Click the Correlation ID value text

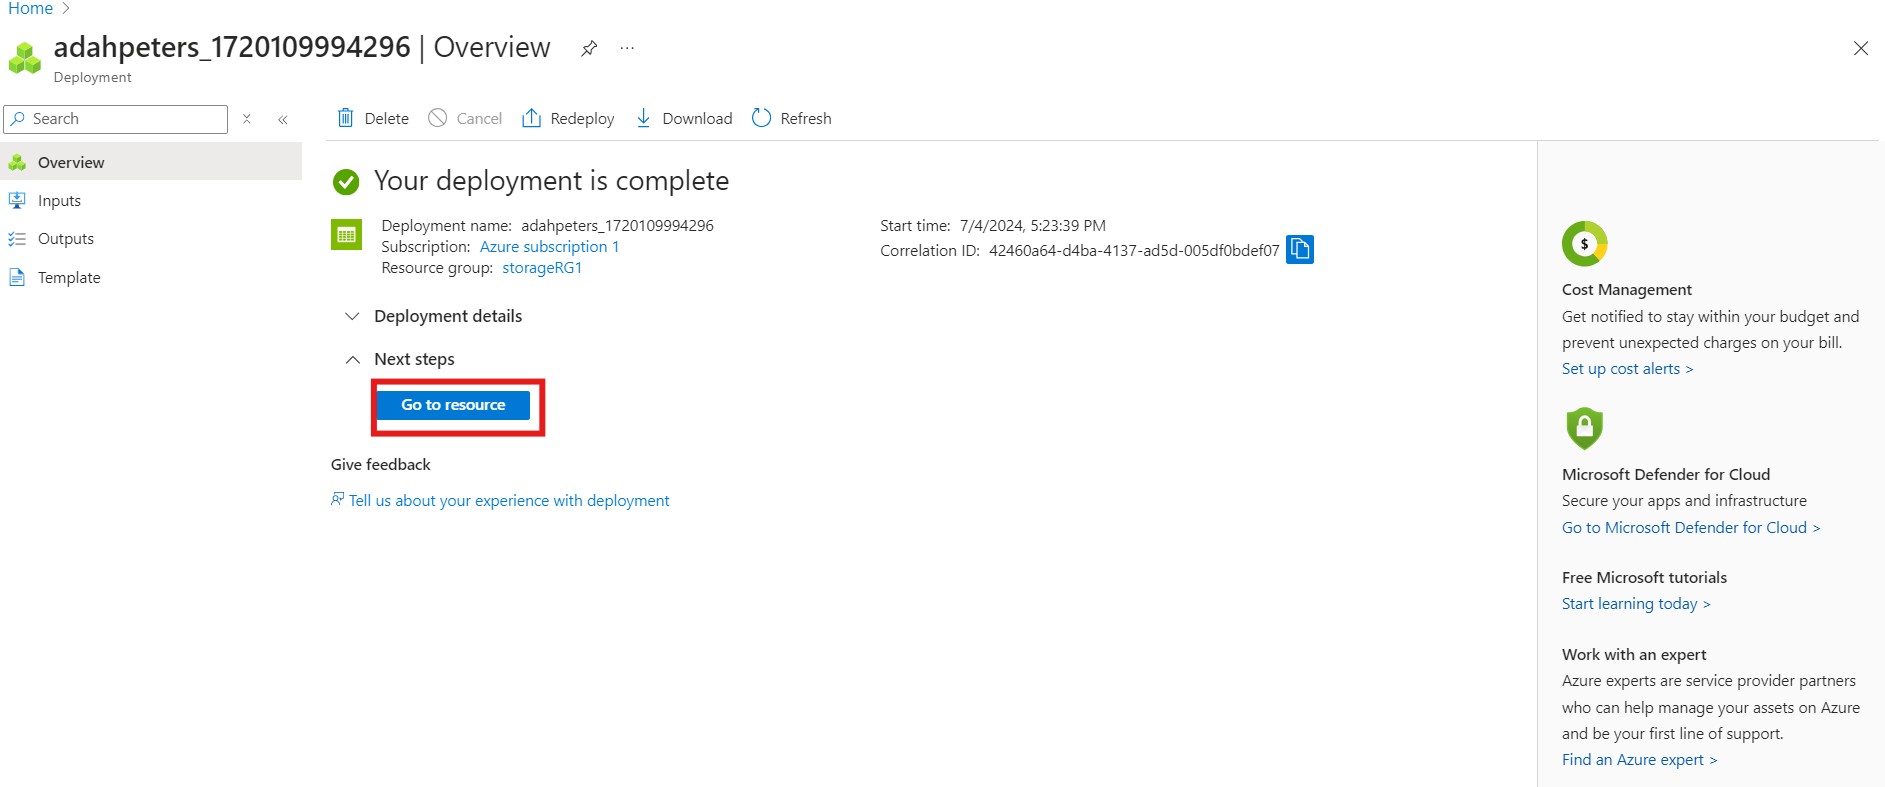(1134, 251)
